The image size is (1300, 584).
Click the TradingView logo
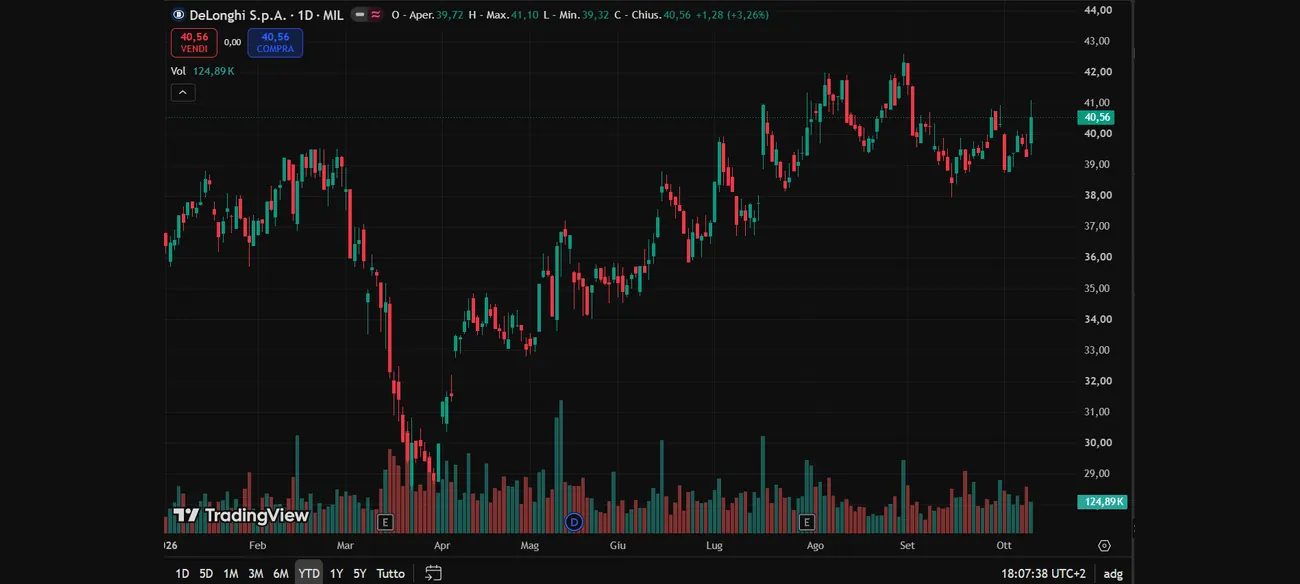(x=241, y=515)
